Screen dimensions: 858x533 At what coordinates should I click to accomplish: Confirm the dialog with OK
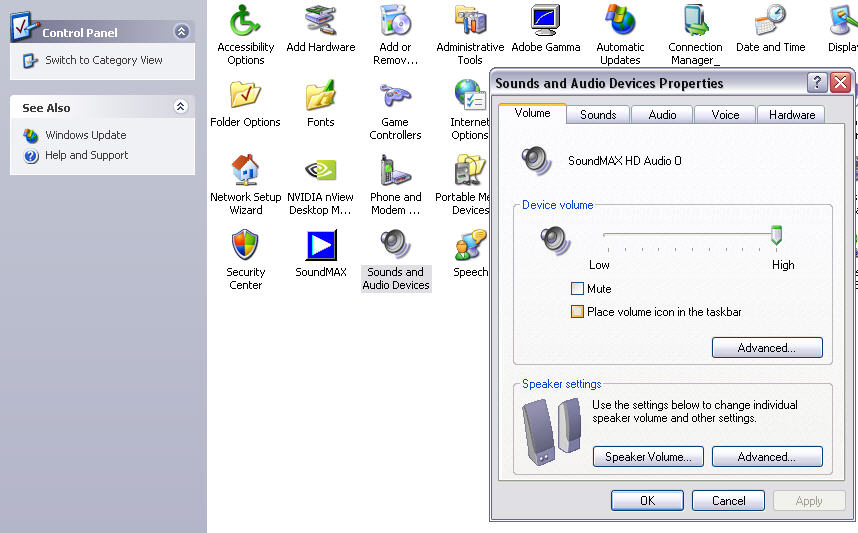647,501
